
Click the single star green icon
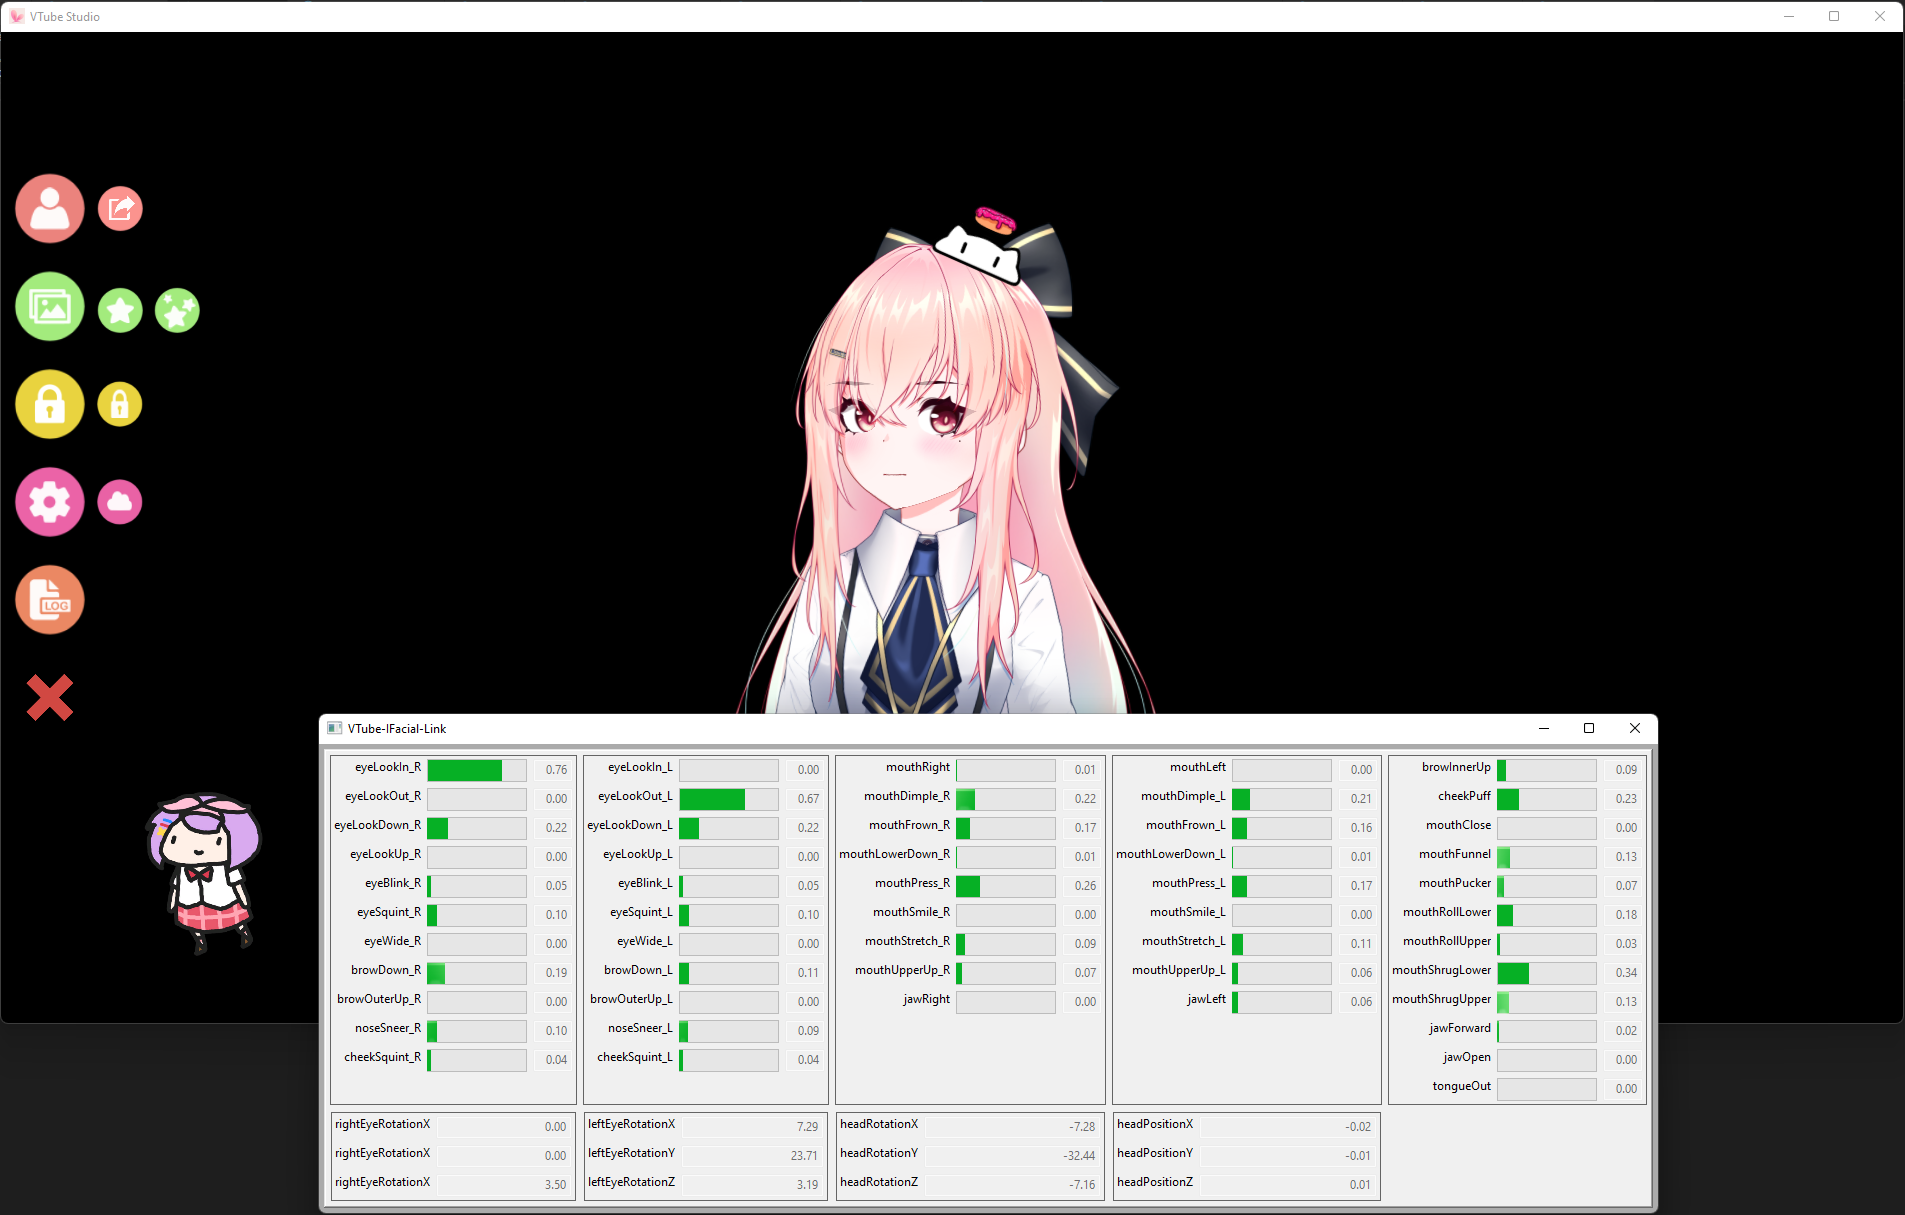pos(120,311)
